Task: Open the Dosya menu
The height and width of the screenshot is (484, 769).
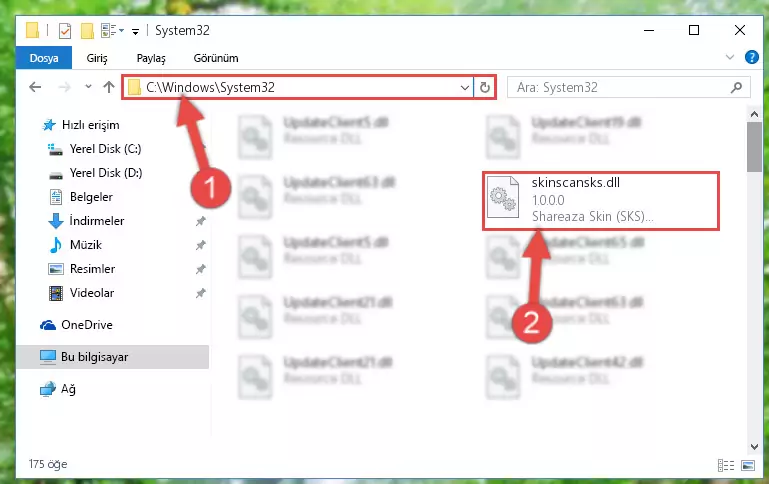Action: (44, 58)
